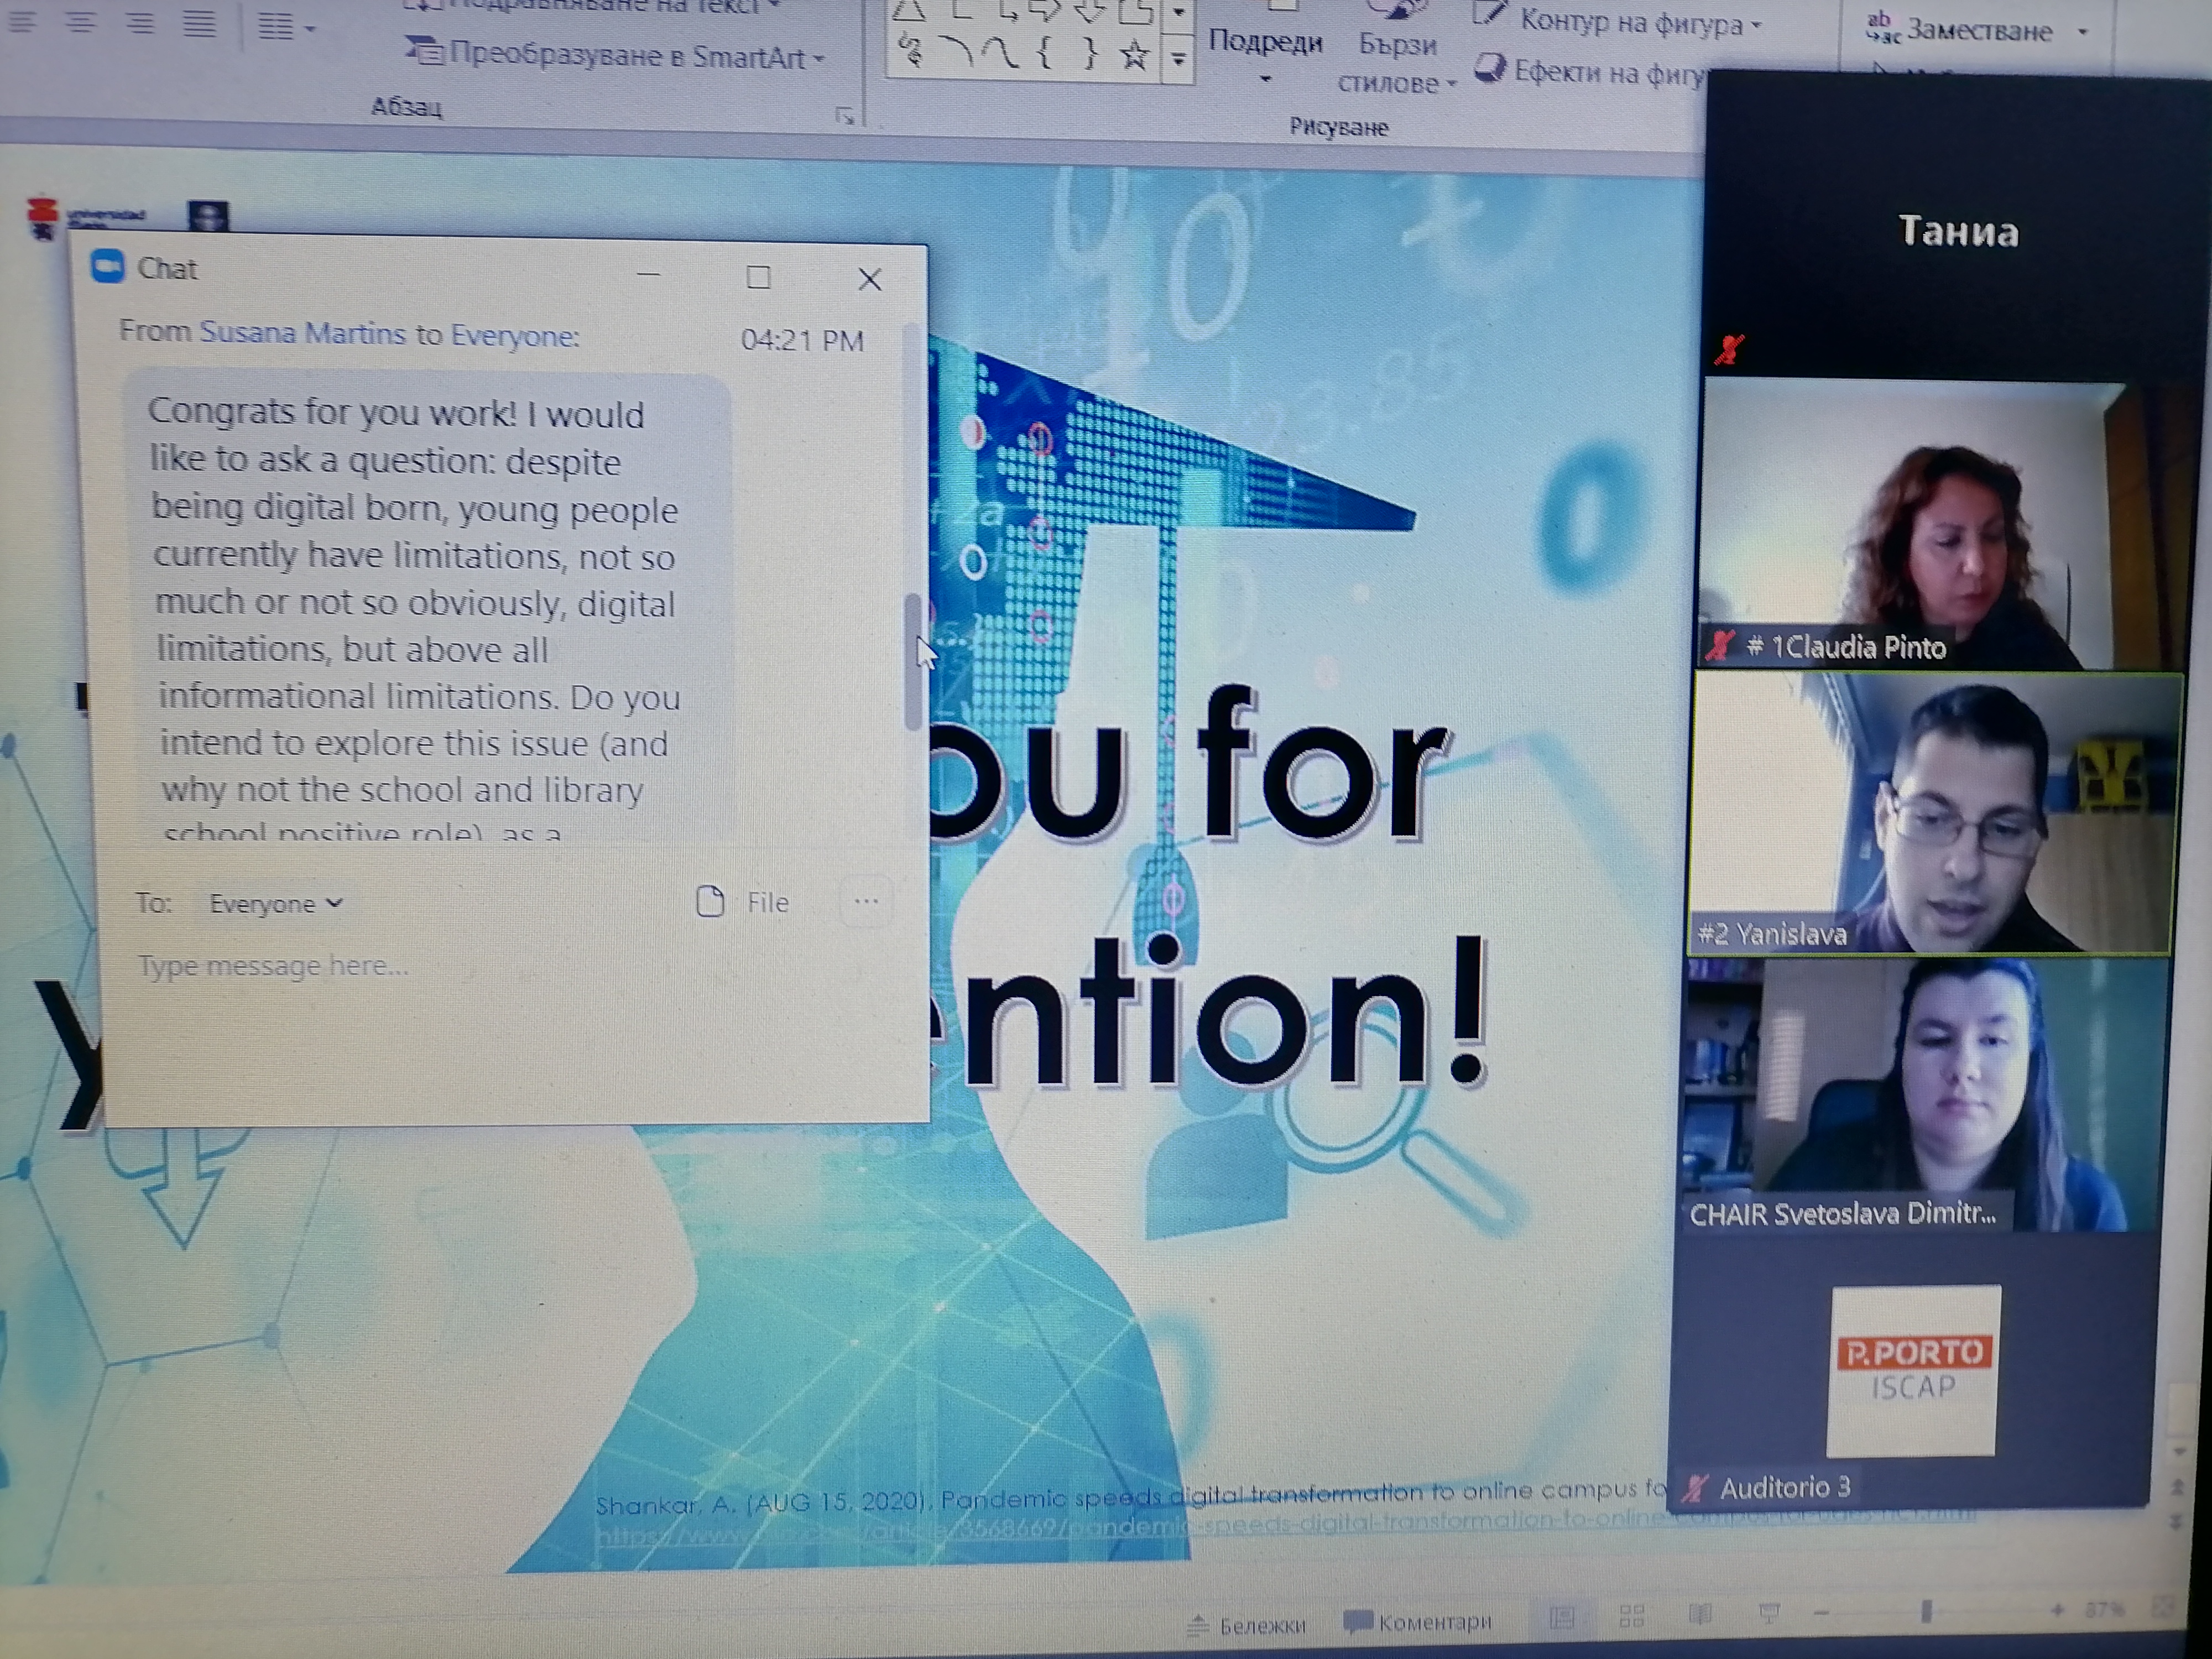Image resolution: width=2212 pixels, height=1659 pixels.
Task: Pick the left brace shape
Action: [x=1045, y=52]
